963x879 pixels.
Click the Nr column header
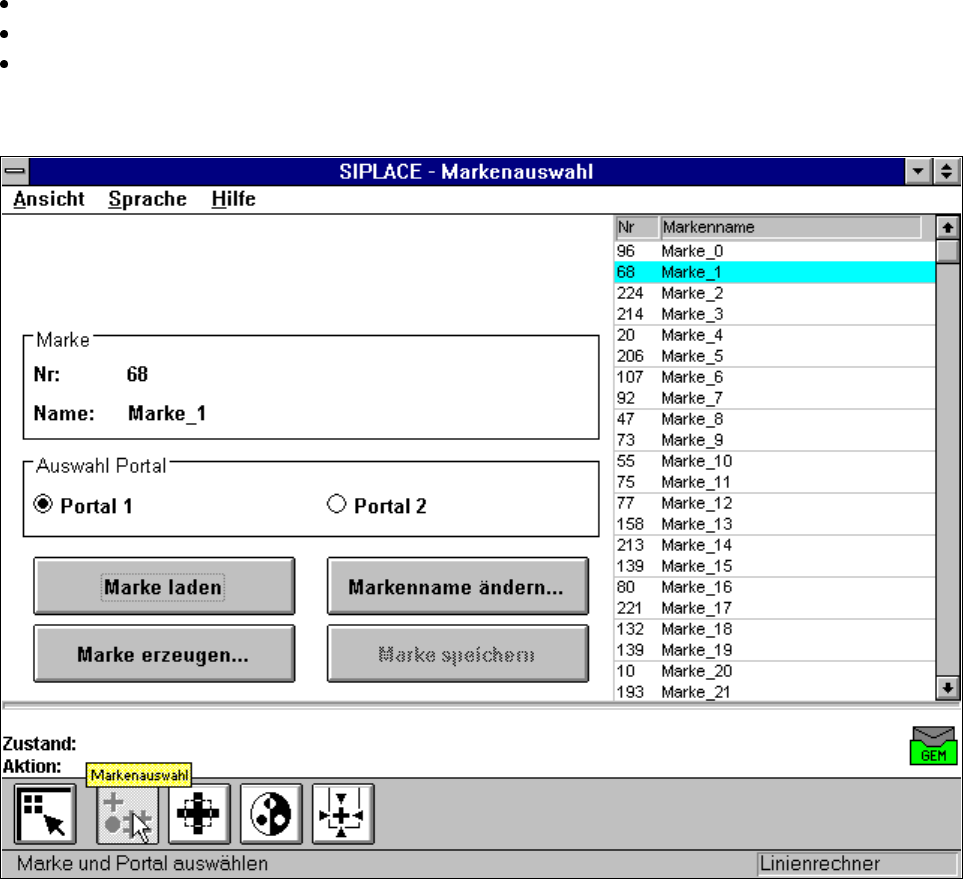[637, 227]
